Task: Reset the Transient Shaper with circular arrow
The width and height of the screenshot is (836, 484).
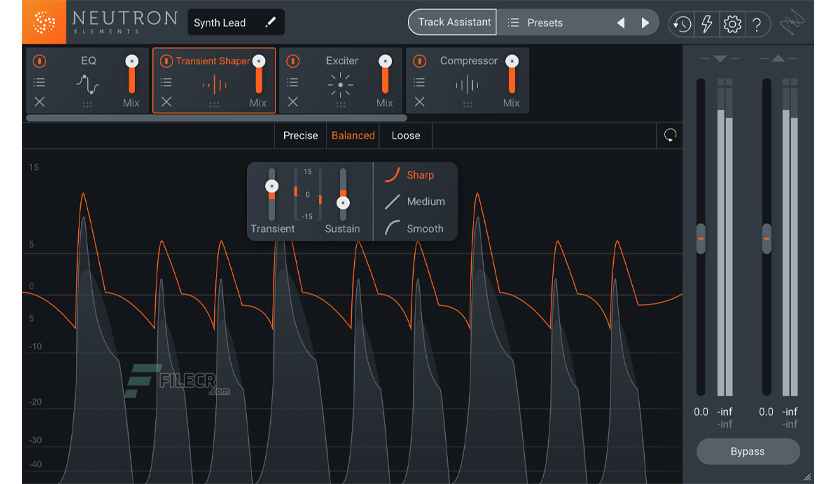Action: [670, 135]
